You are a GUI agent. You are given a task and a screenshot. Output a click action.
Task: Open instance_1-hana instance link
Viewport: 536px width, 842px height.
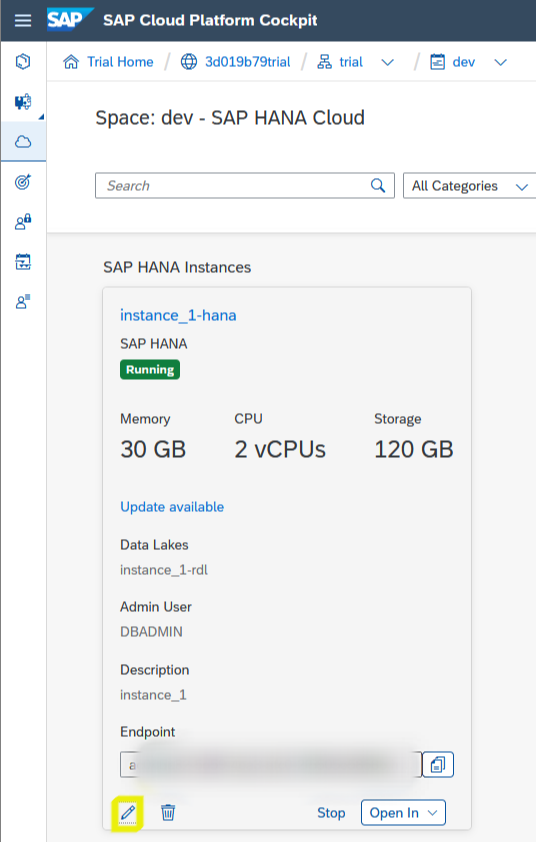coord(178,315)
